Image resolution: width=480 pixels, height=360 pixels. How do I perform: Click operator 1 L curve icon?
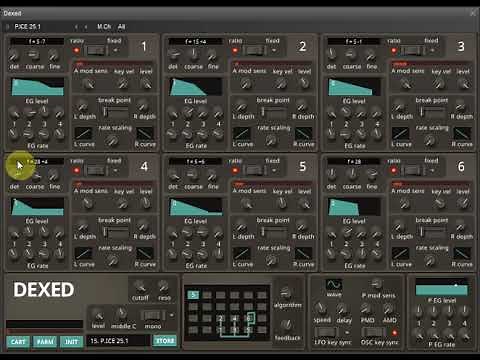pos(83,134)
